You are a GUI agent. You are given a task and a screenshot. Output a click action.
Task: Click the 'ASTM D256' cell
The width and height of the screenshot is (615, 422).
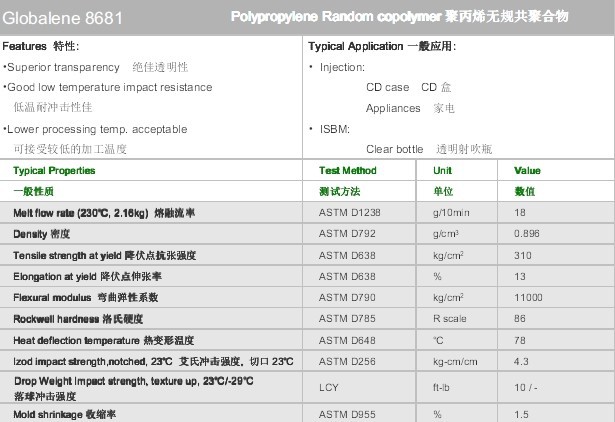click(x=347, y=362)
